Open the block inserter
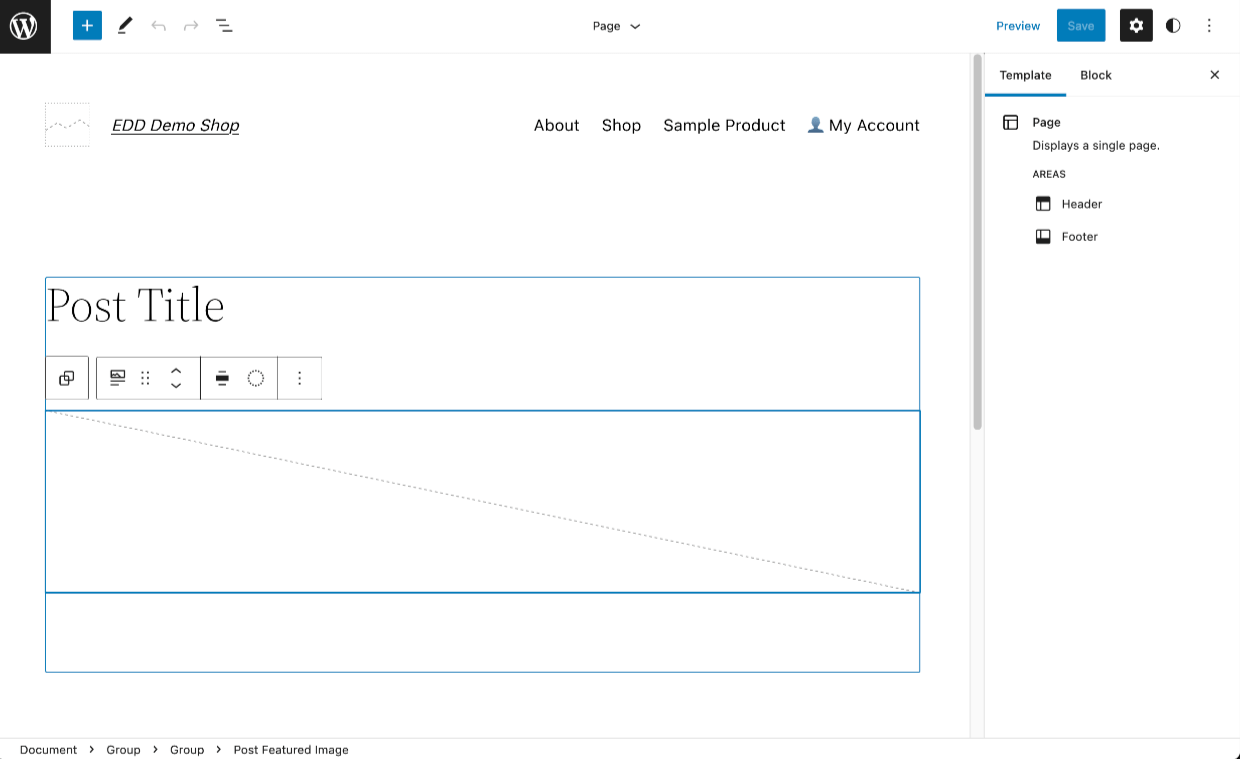Viewport: 1240px width, 759px height. 86,25
